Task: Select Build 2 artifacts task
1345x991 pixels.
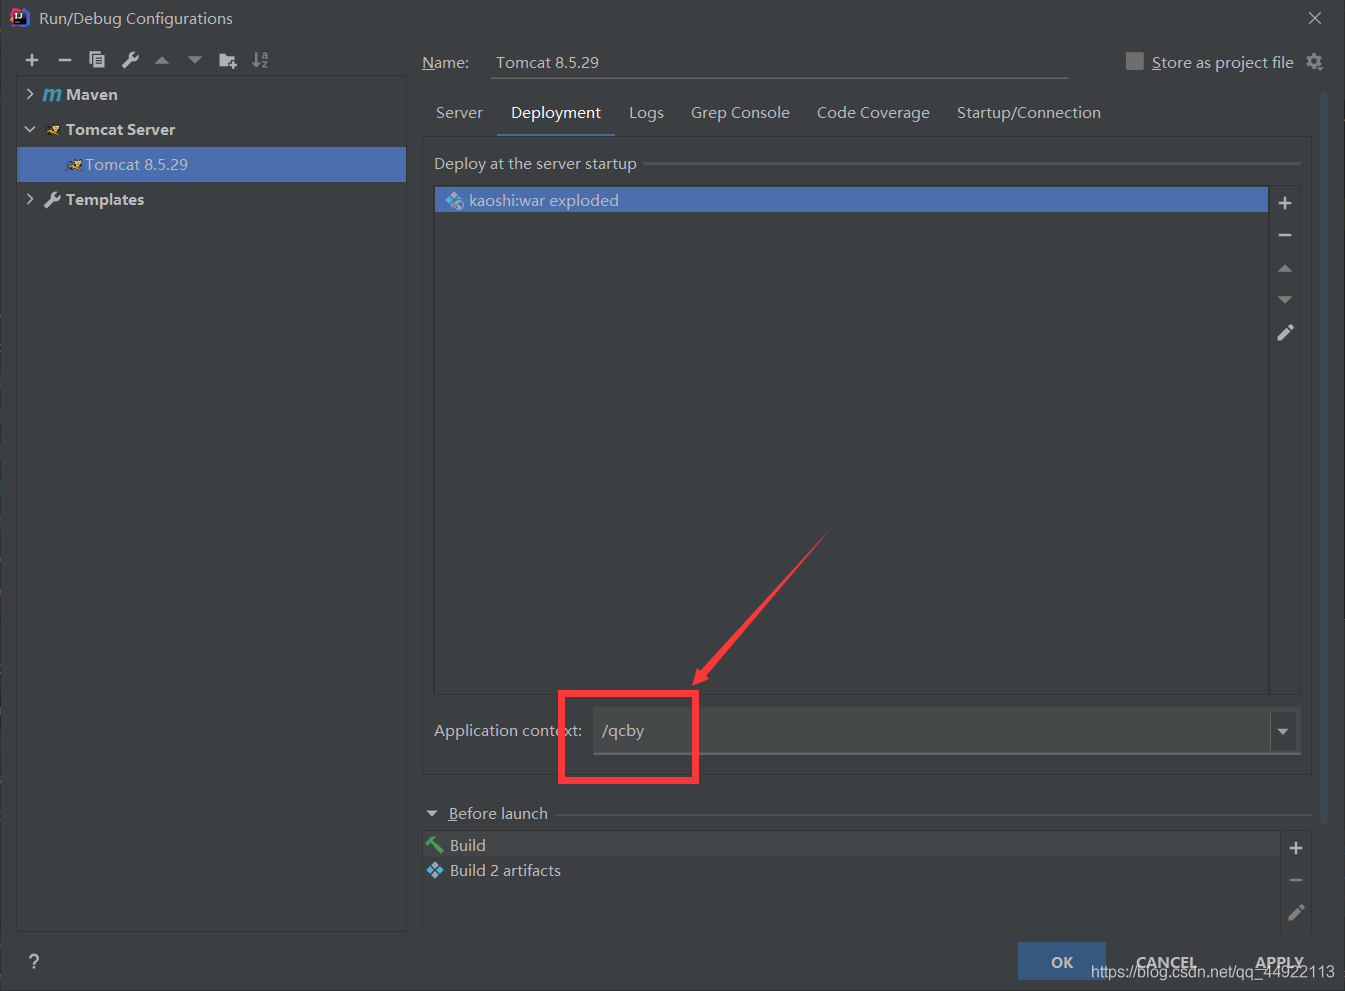Action: point(851,870)
